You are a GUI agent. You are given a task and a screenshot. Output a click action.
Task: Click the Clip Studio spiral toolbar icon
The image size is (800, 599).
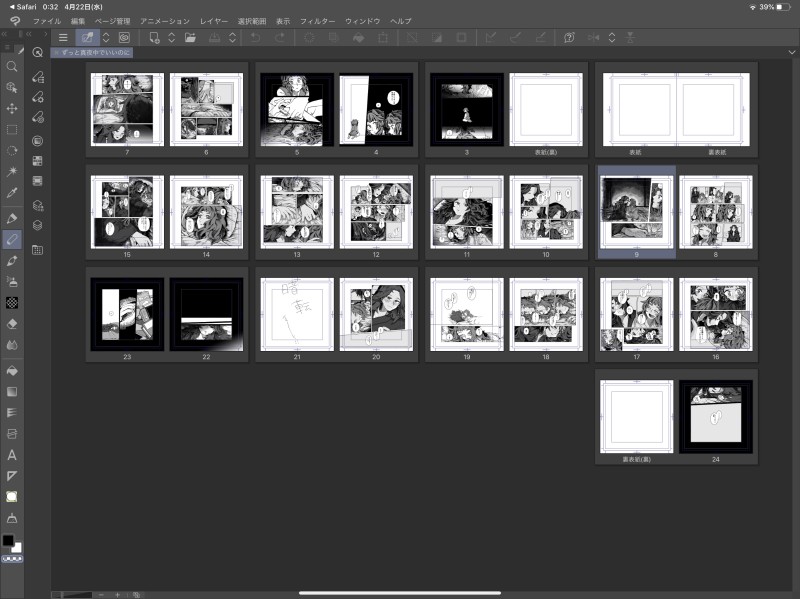pyautogui.click(x=124, y=38)
